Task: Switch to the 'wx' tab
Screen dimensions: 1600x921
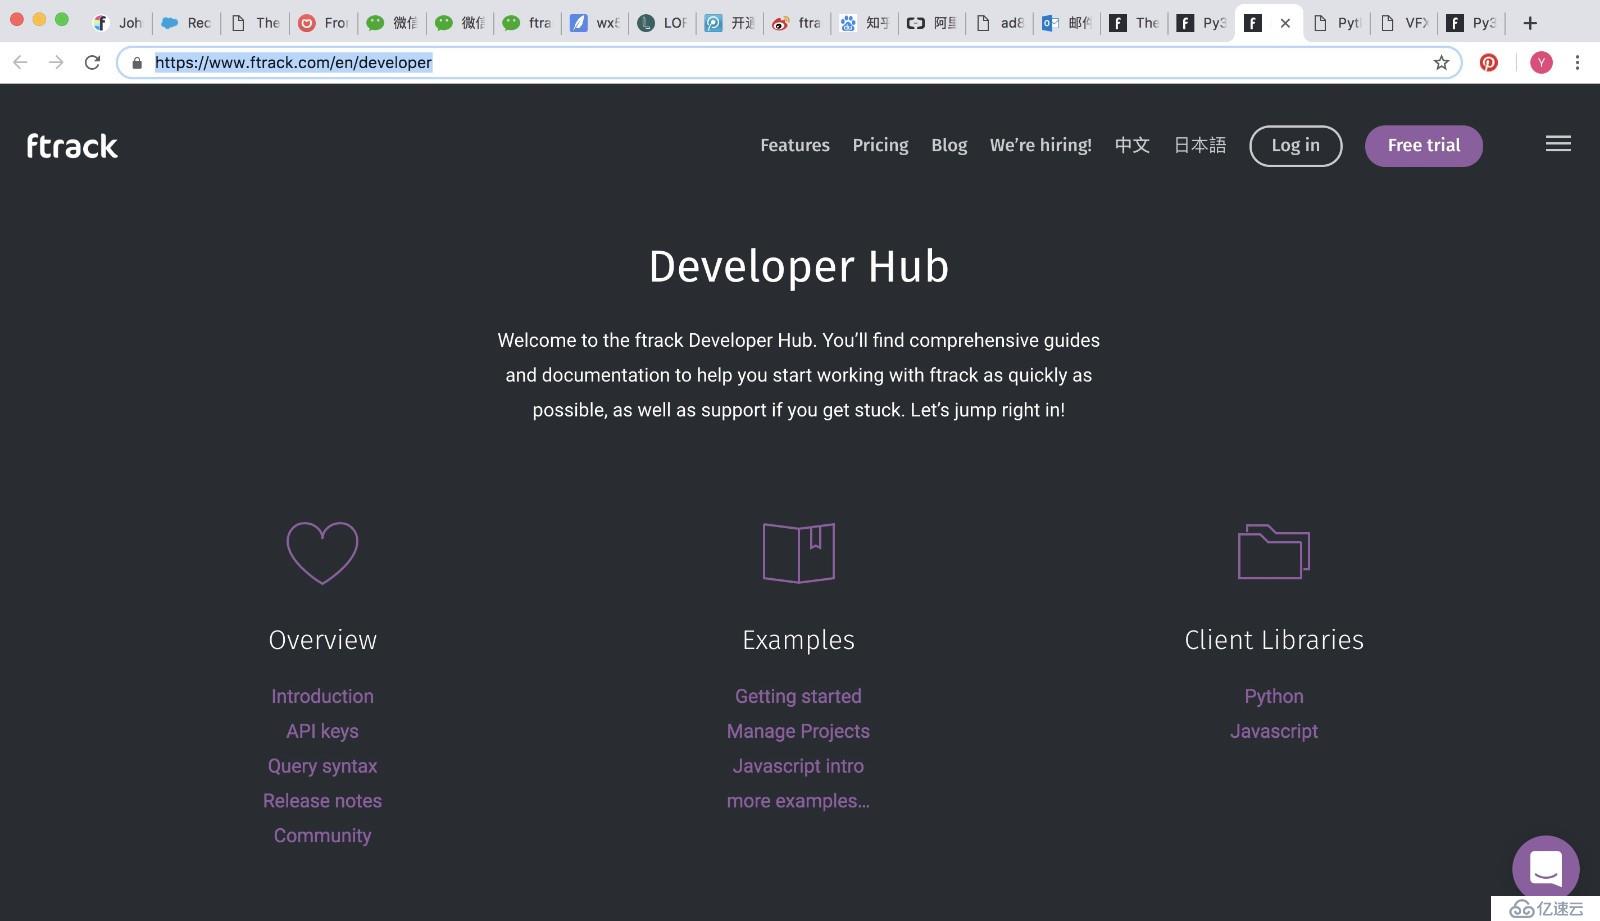Action: coord(595,22)
